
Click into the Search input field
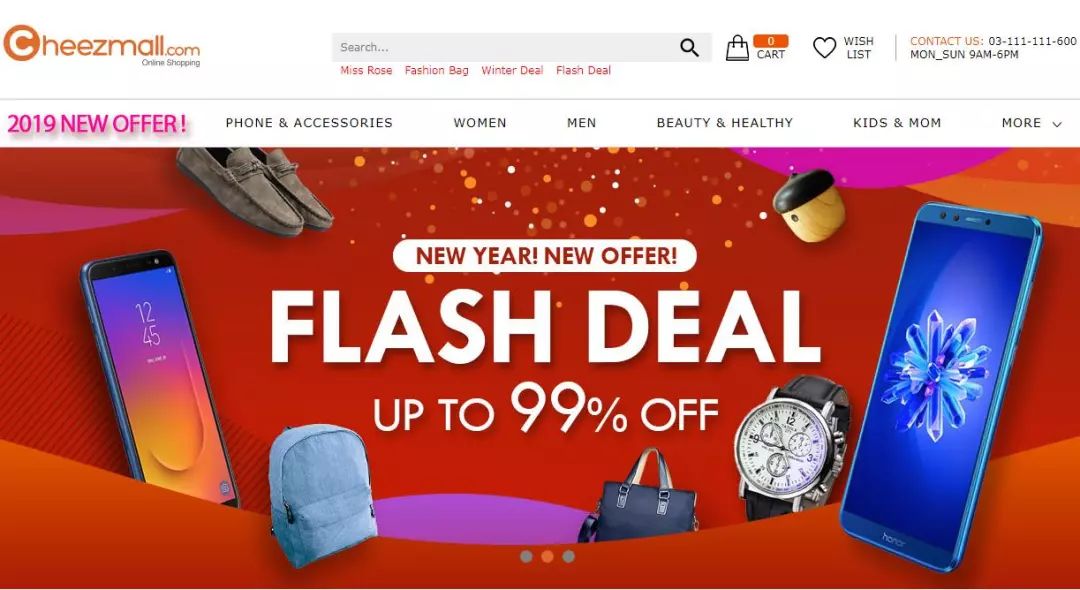click(x=506, y=48)
